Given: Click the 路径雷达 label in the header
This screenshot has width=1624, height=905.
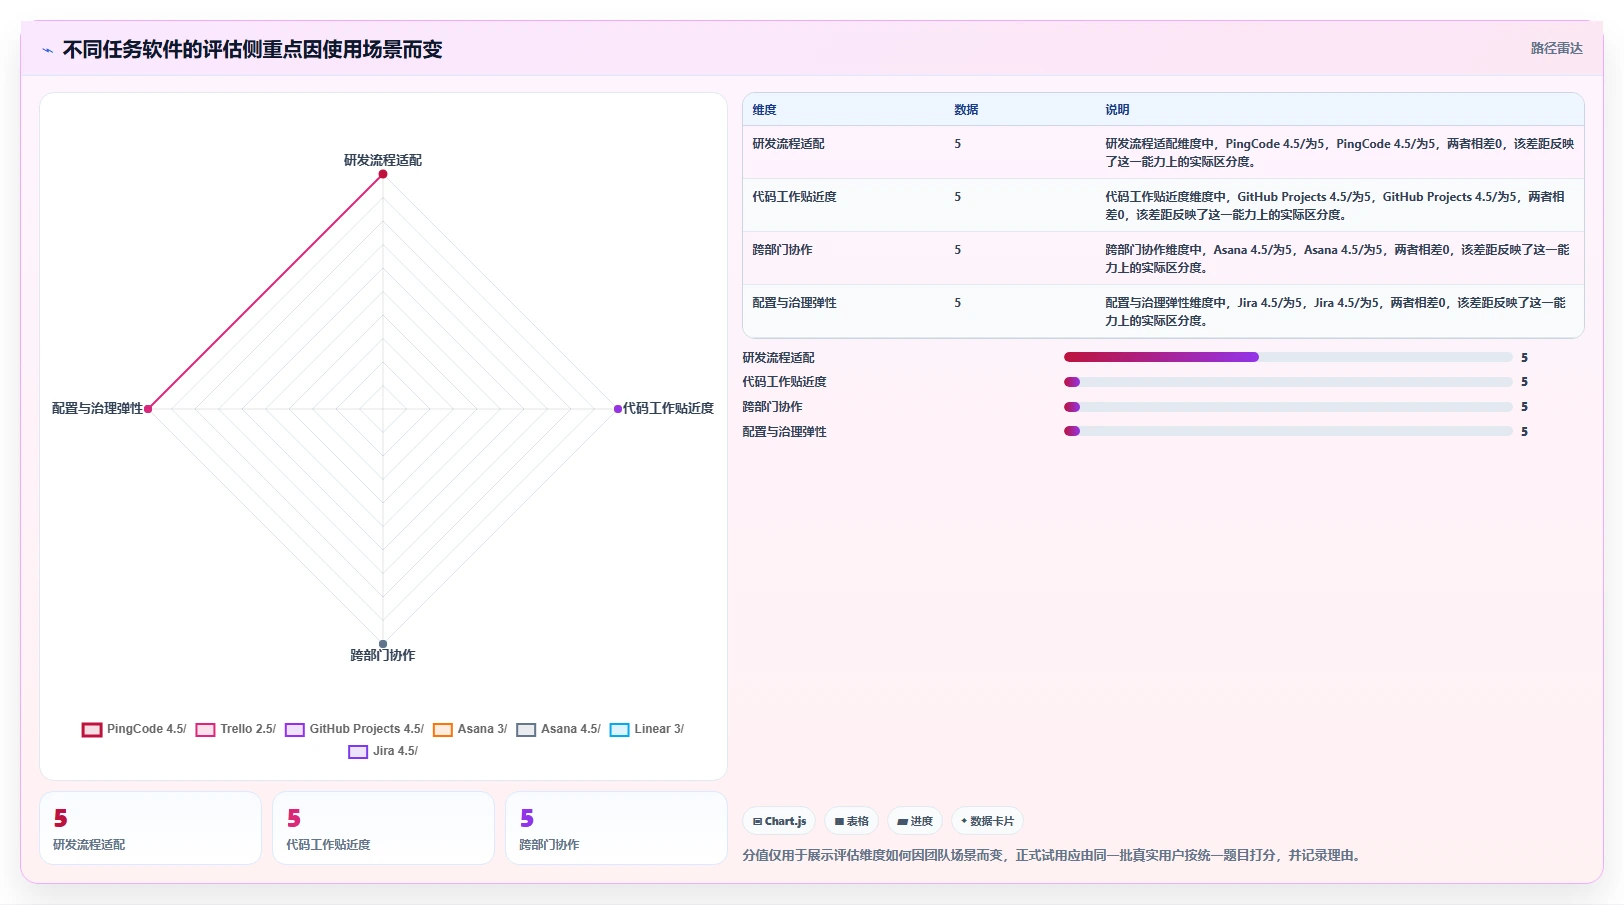Looking at the screenshot, I should (x=1556, y=48).
